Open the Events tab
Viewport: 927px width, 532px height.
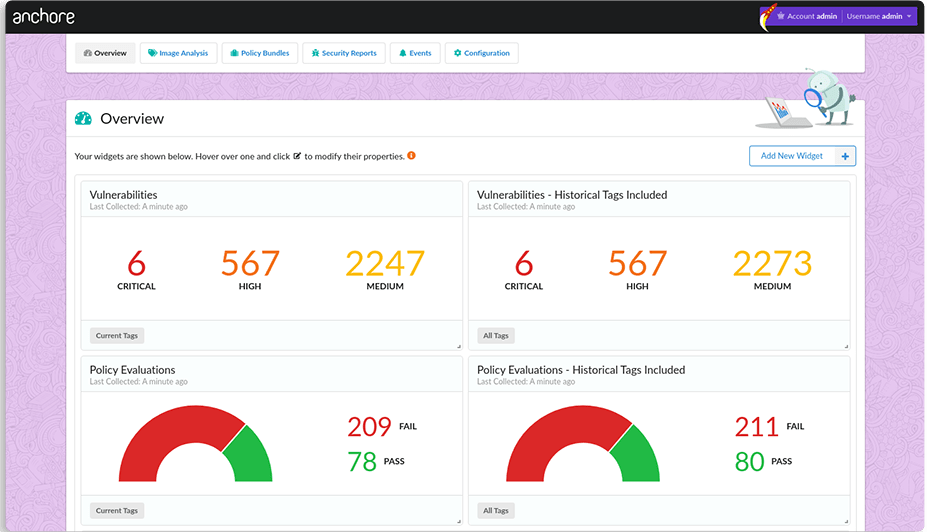[x=414, y=53]
